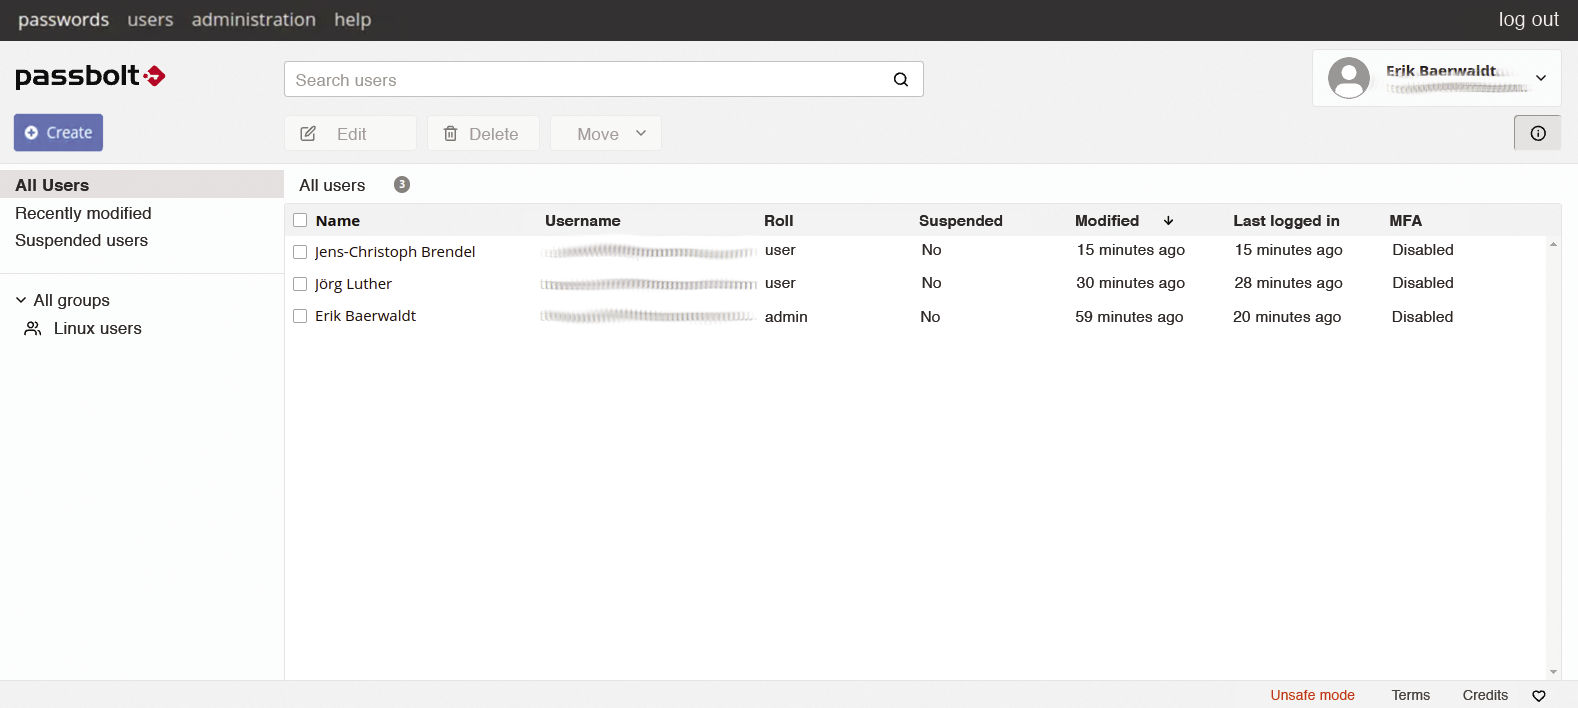Click the All users count badge
1578x708 pixels.
coord(402,184)
